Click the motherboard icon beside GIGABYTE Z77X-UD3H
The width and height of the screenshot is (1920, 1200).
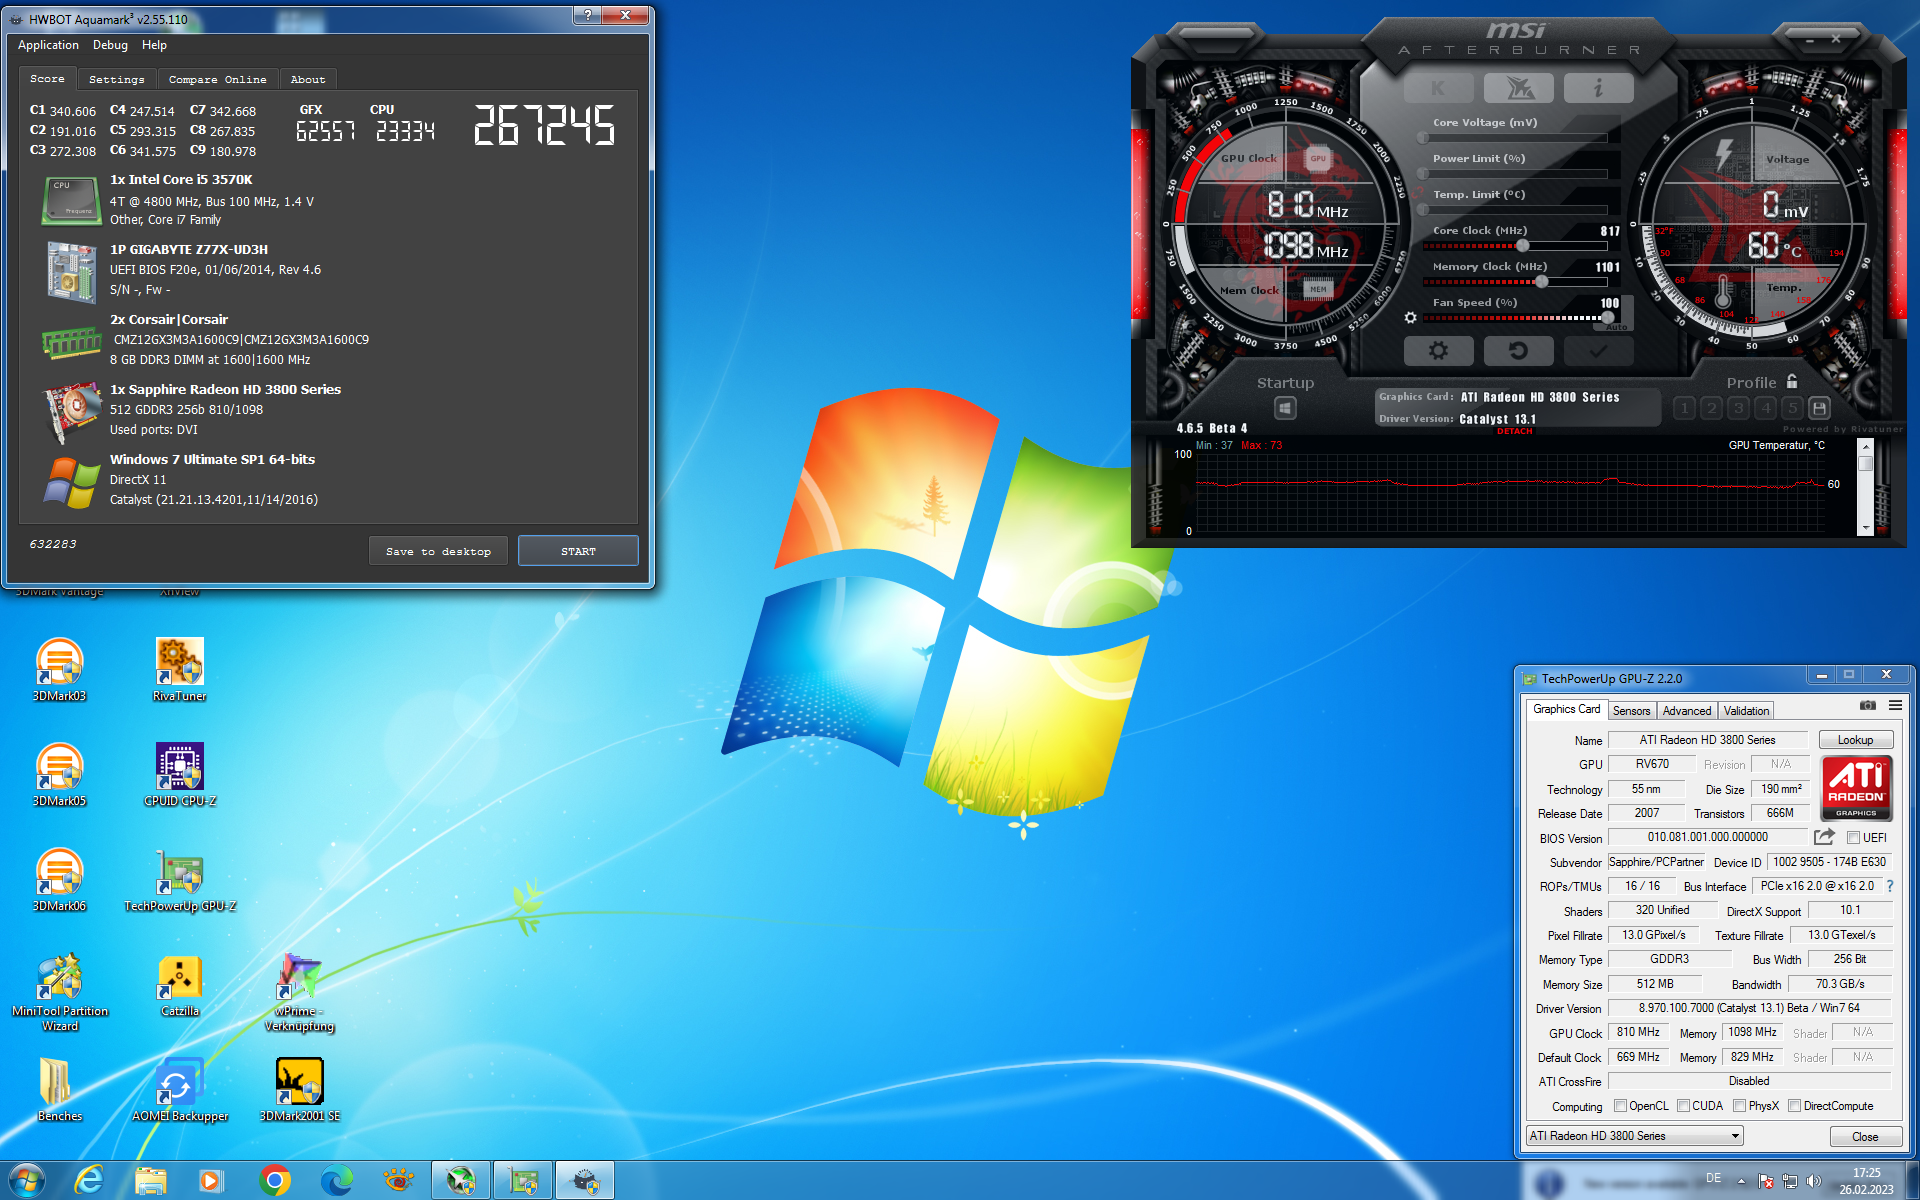point(70,271)
